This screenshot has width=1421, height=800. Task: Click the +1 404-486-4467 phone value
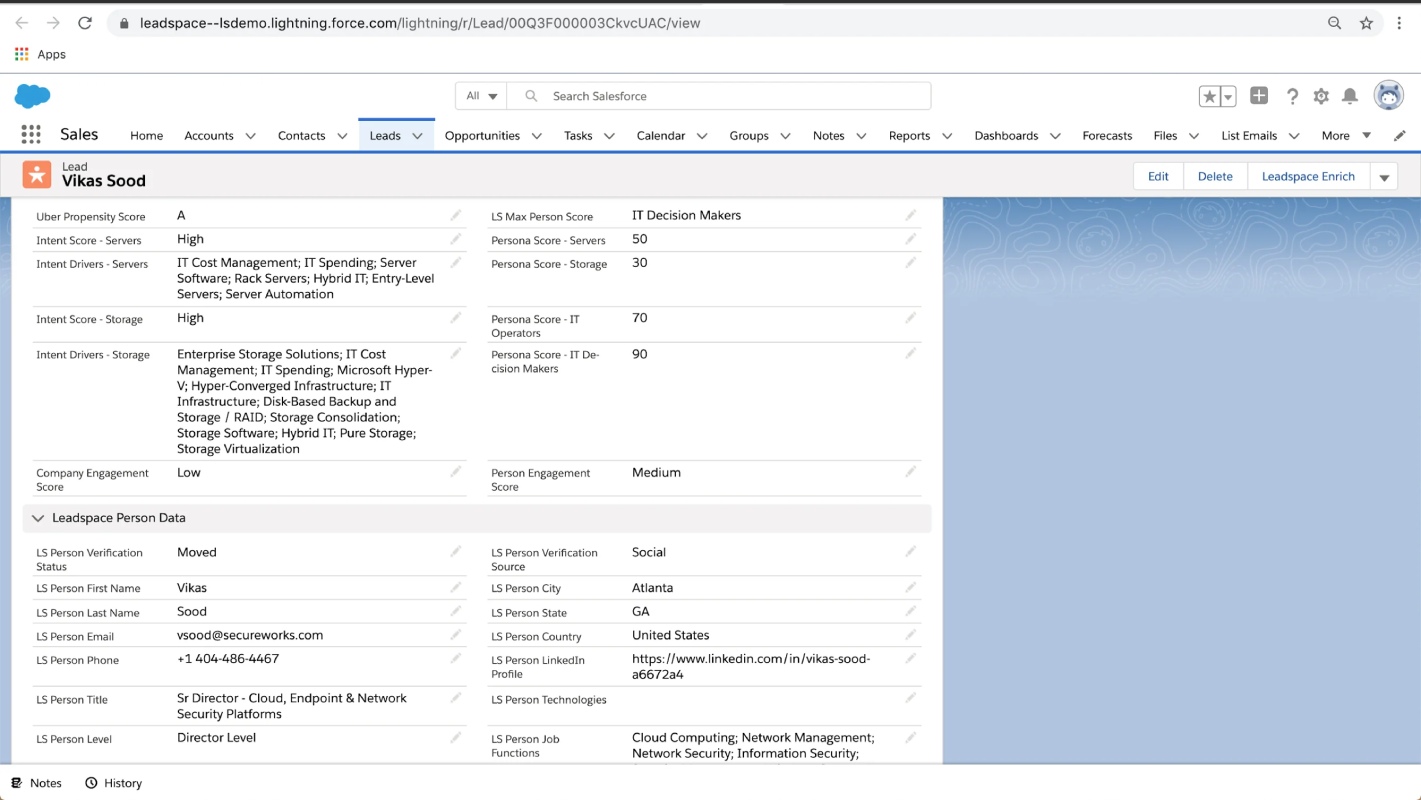228,659
